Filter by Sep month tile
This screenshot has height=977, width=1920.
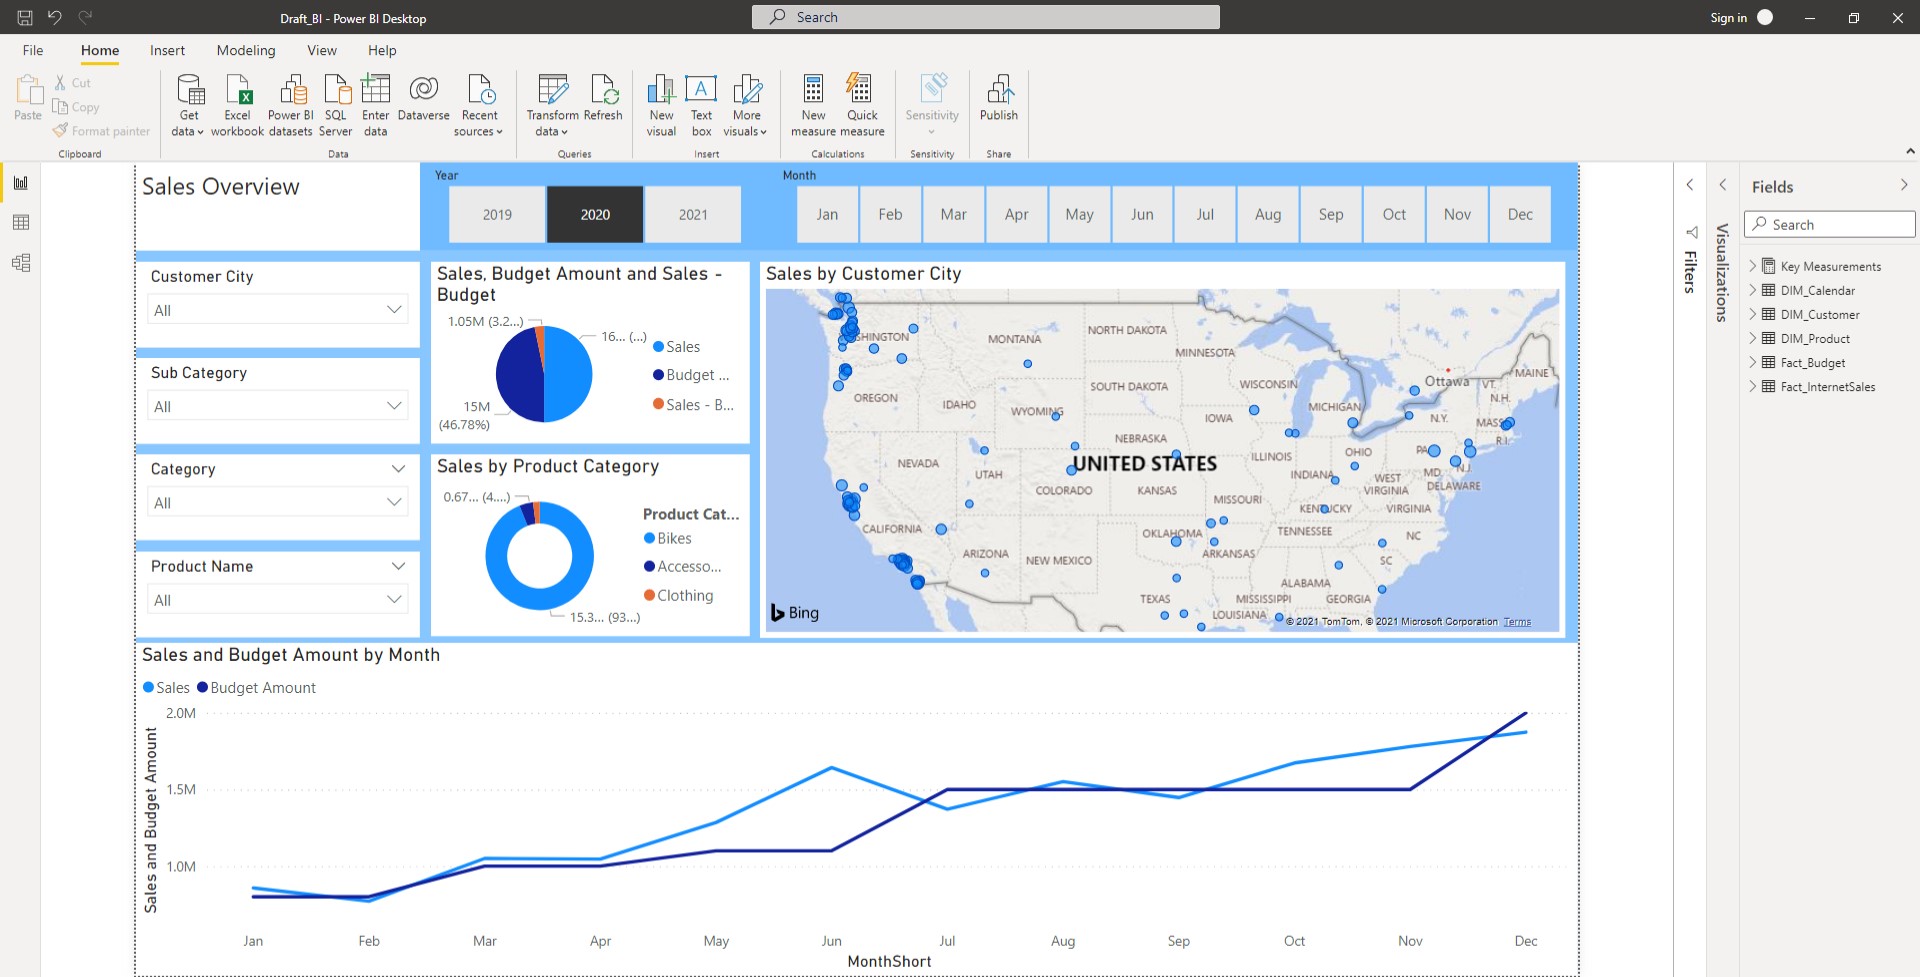click(x=1331, y=214)
